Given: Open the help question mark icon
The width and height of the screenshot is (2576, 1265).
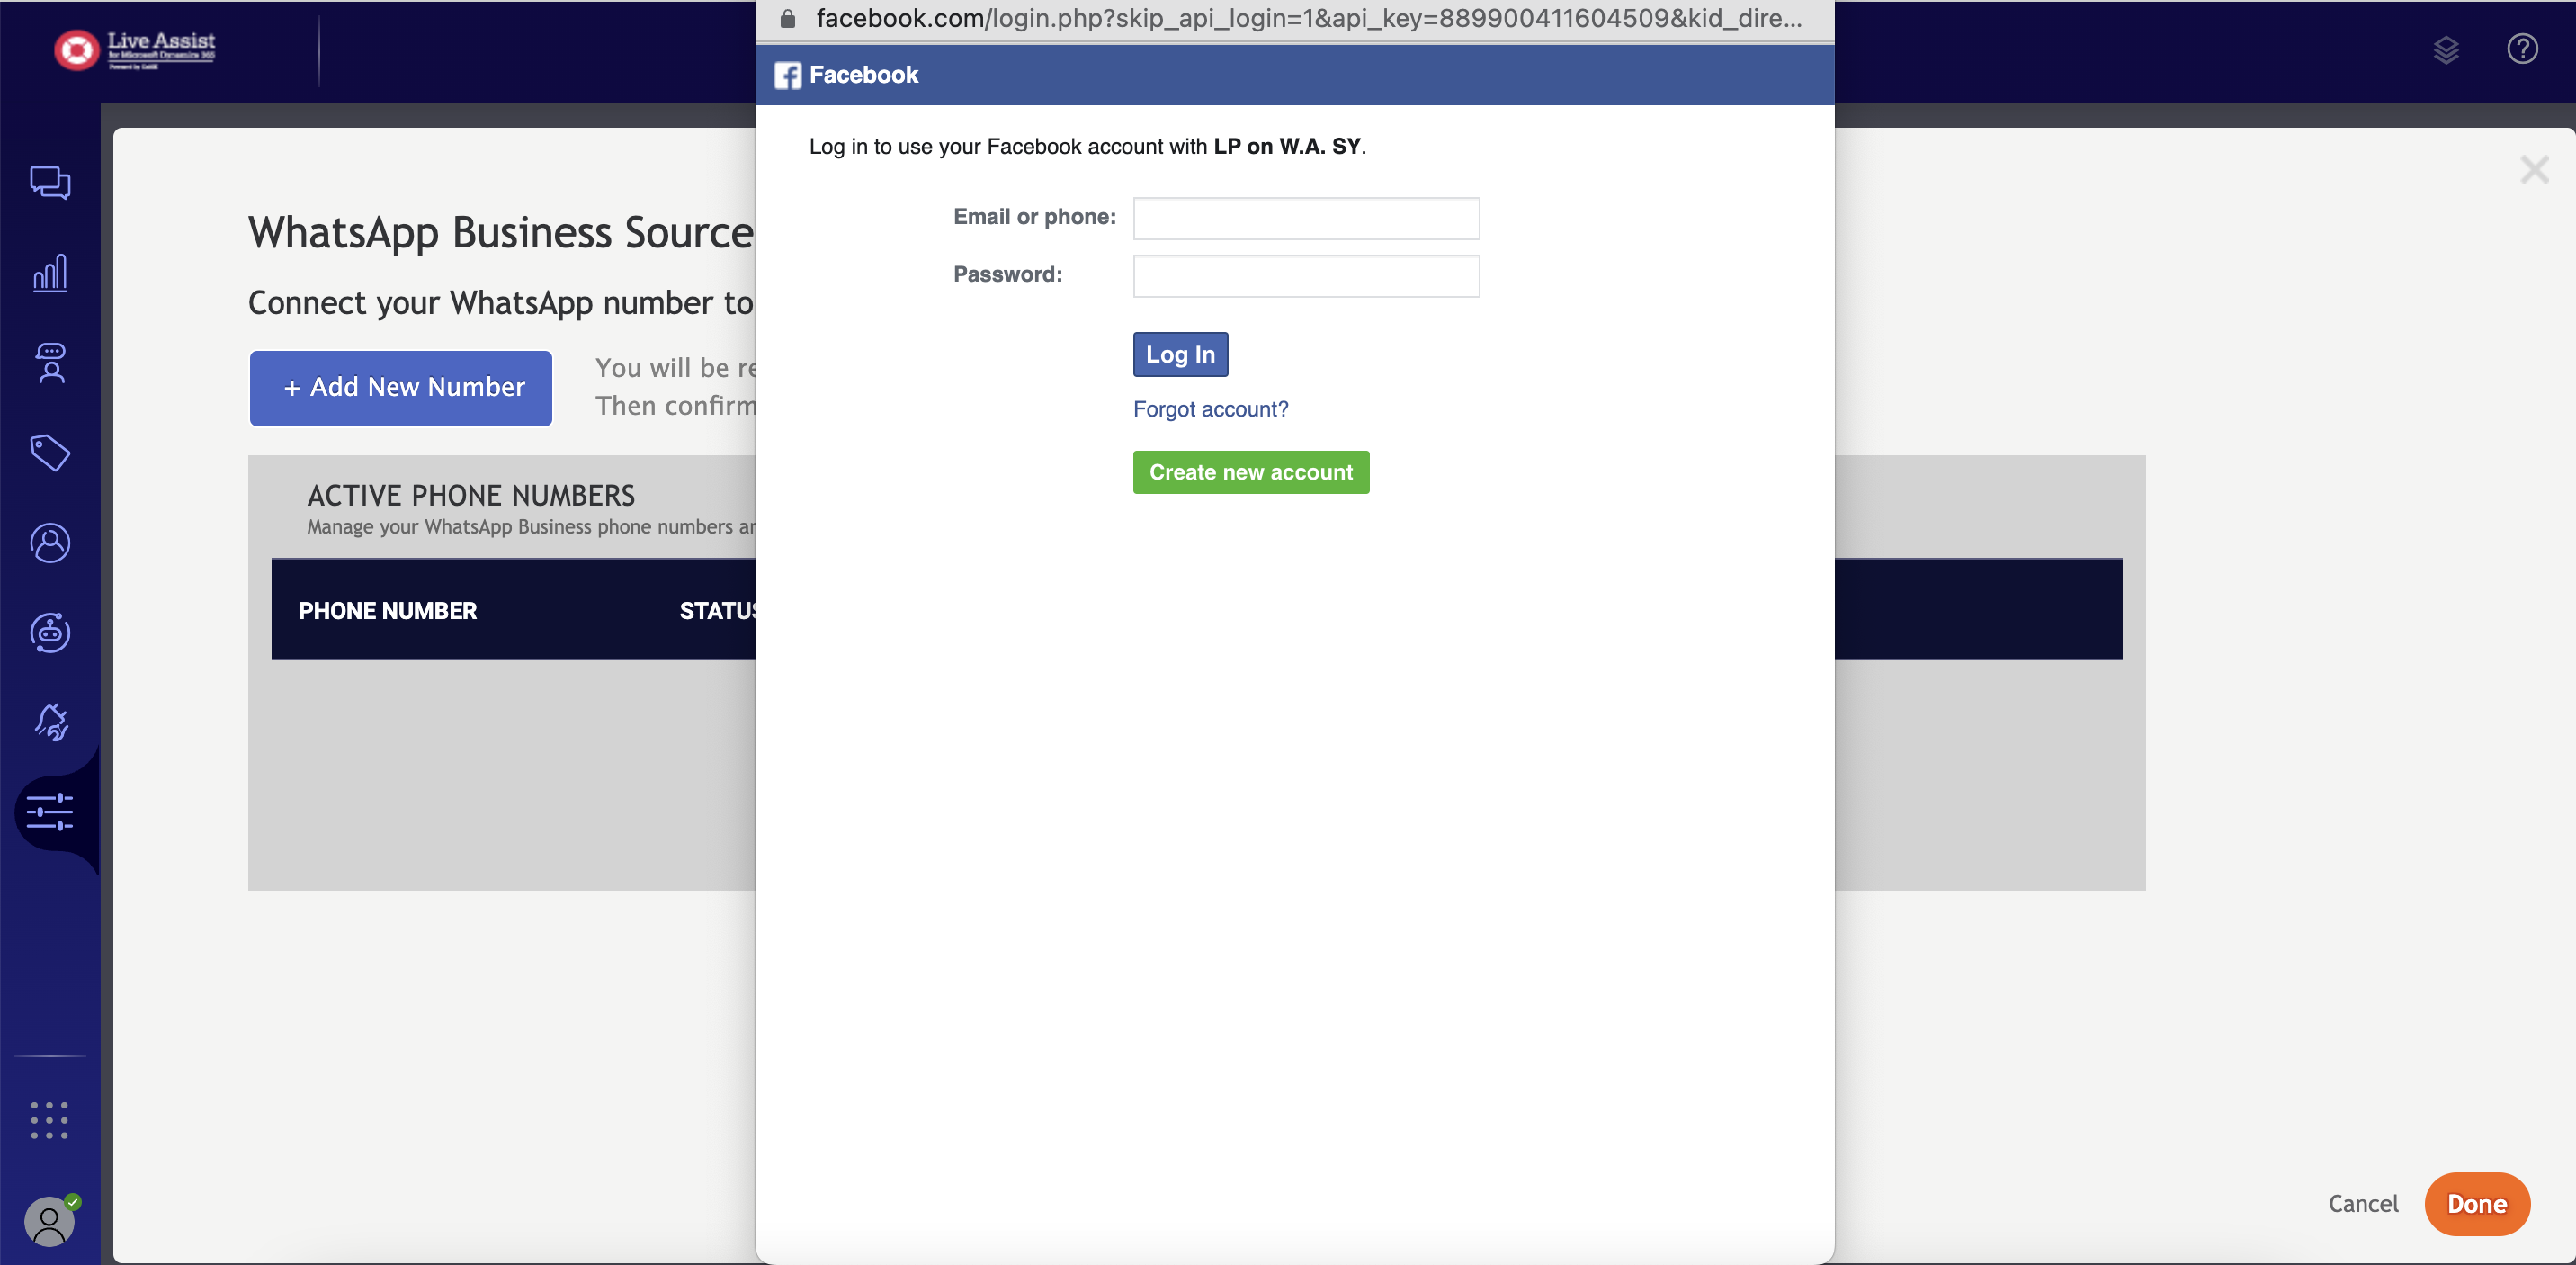Looking at the screenshot, I should [2522, 49].
